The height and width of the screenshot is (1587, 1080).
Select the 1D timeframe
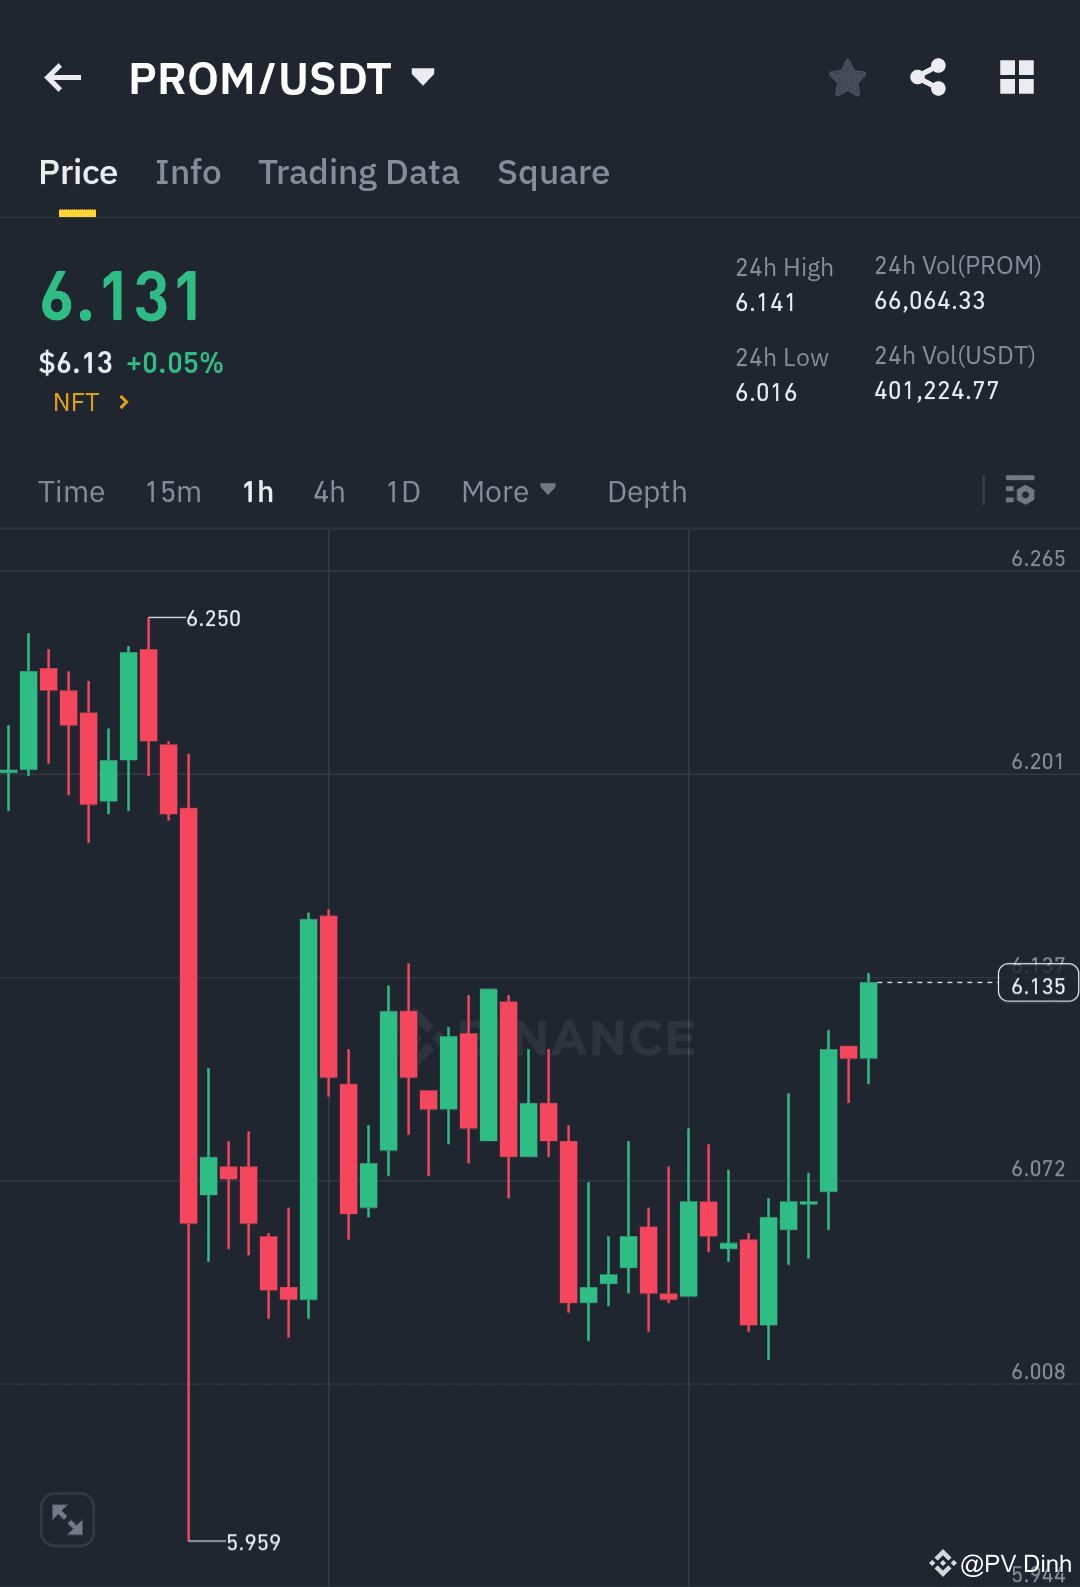[402, 491]
